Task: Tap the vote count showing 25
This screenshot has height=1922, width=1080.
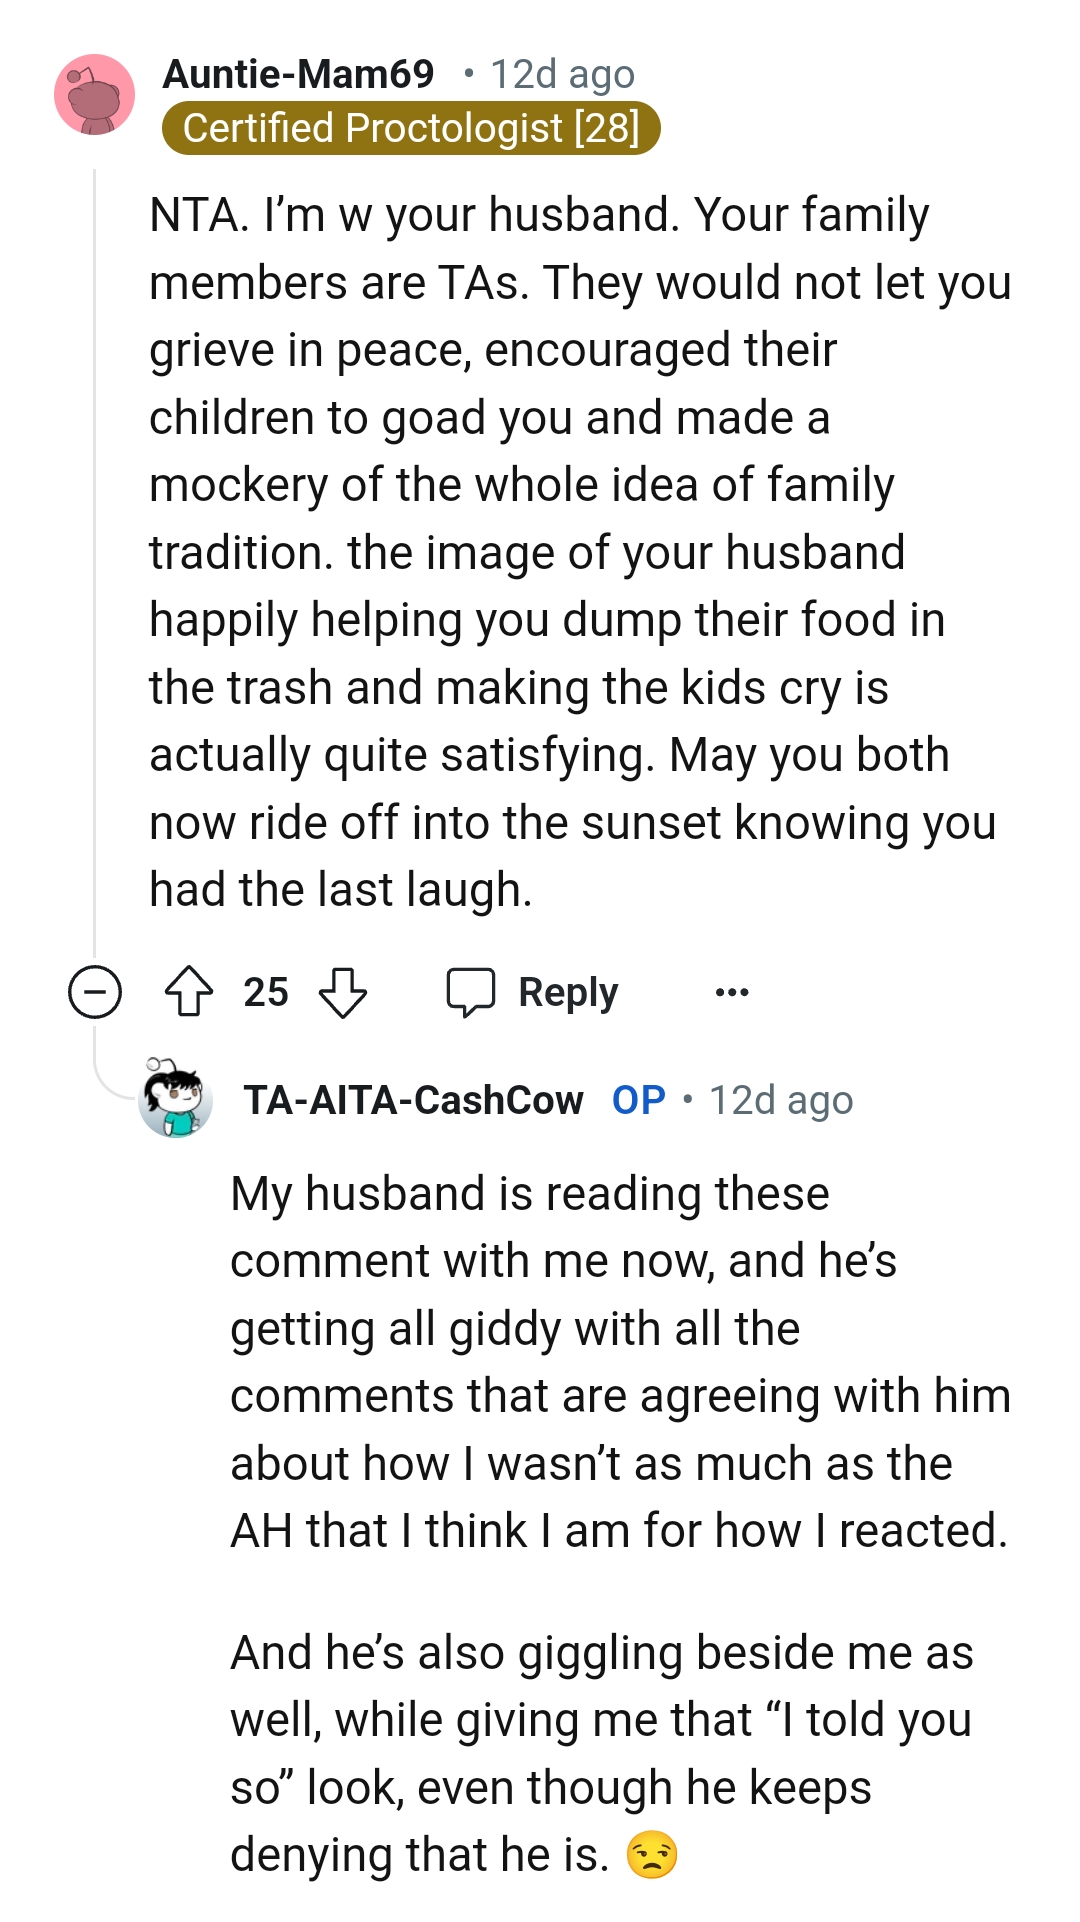Action: pos(266,992)
